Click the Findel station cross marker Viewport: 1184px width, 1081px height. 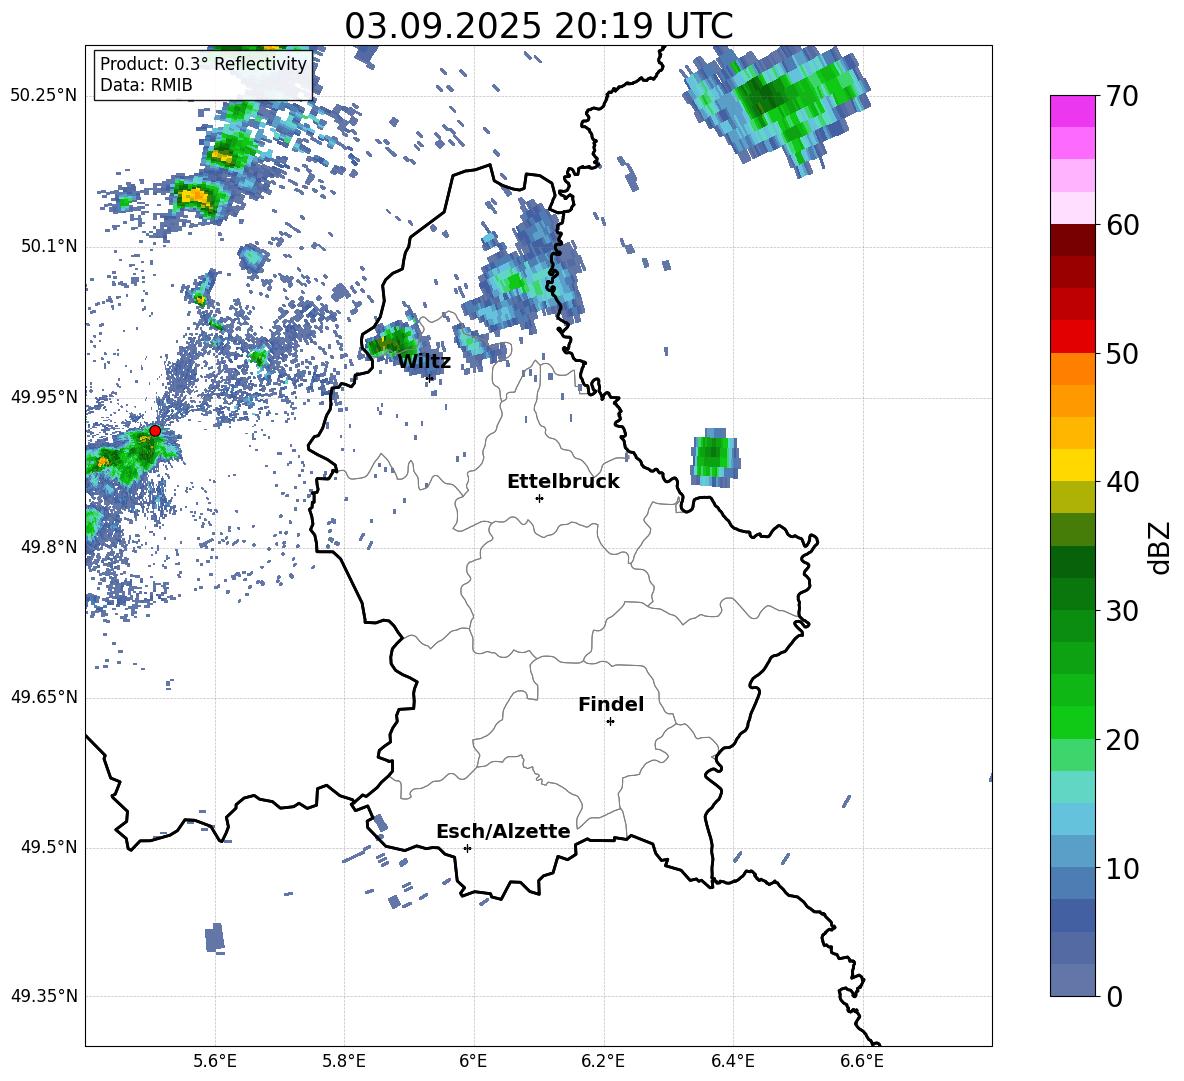(610, 722)
